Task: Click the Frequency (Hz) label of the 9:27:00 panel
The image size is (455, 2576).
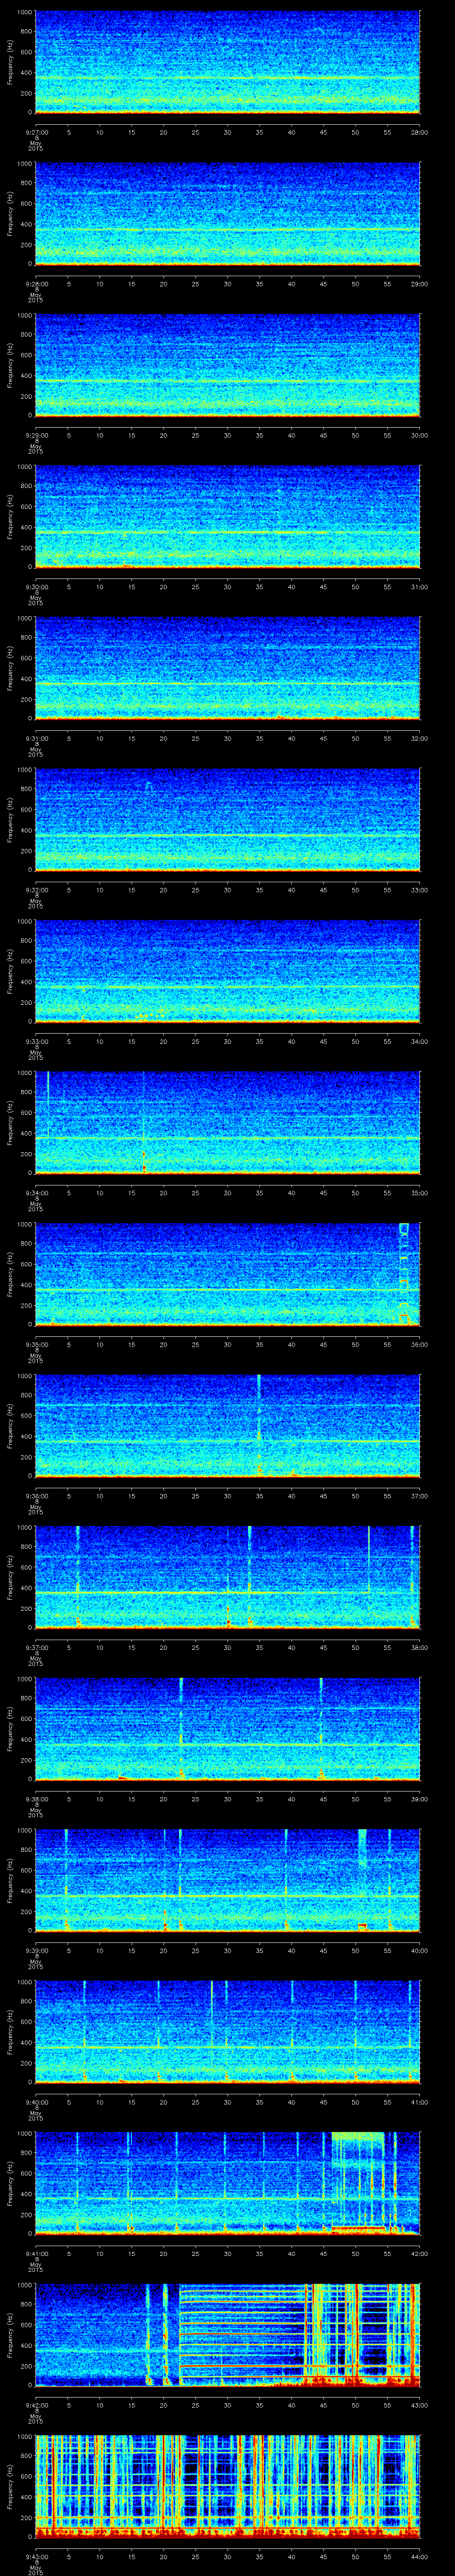Action: click(10, 62)
